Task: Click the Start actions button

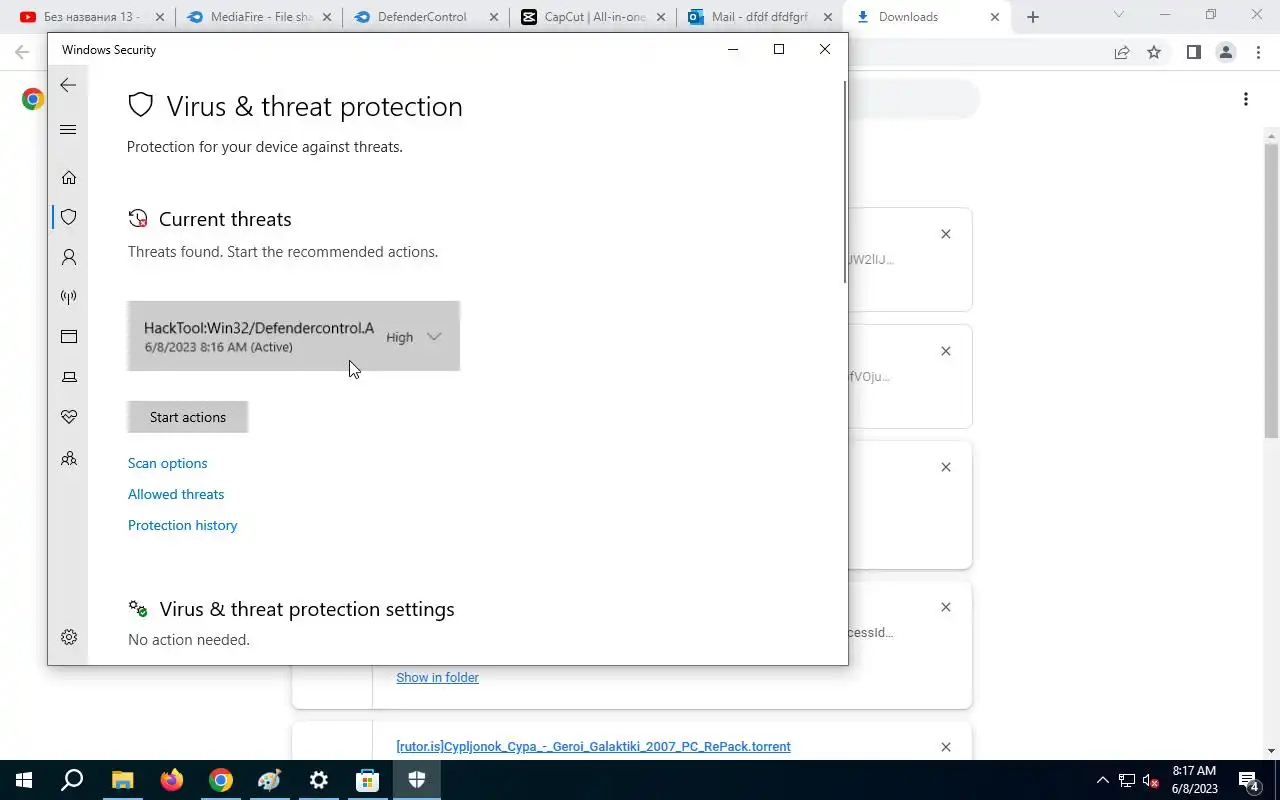Action: tap(188, 417)
